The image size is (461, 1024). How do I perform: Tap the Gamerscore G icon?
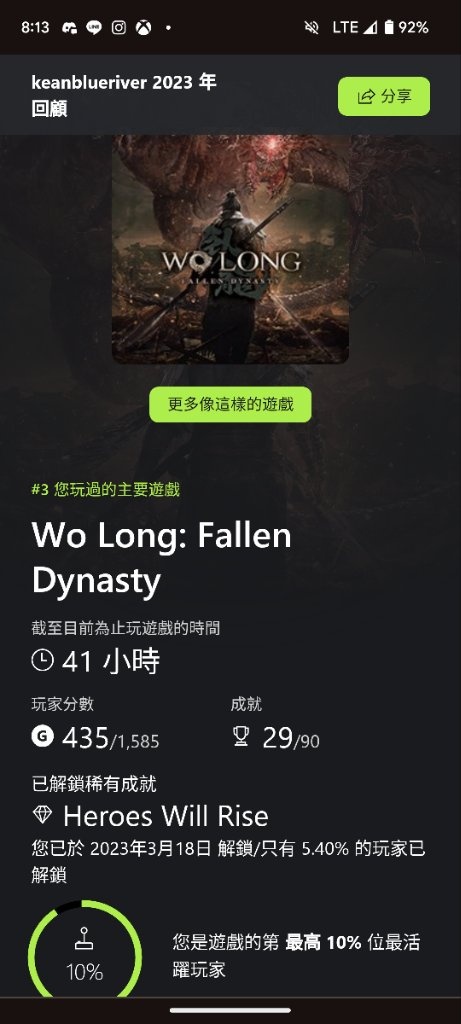click(42, 737)
